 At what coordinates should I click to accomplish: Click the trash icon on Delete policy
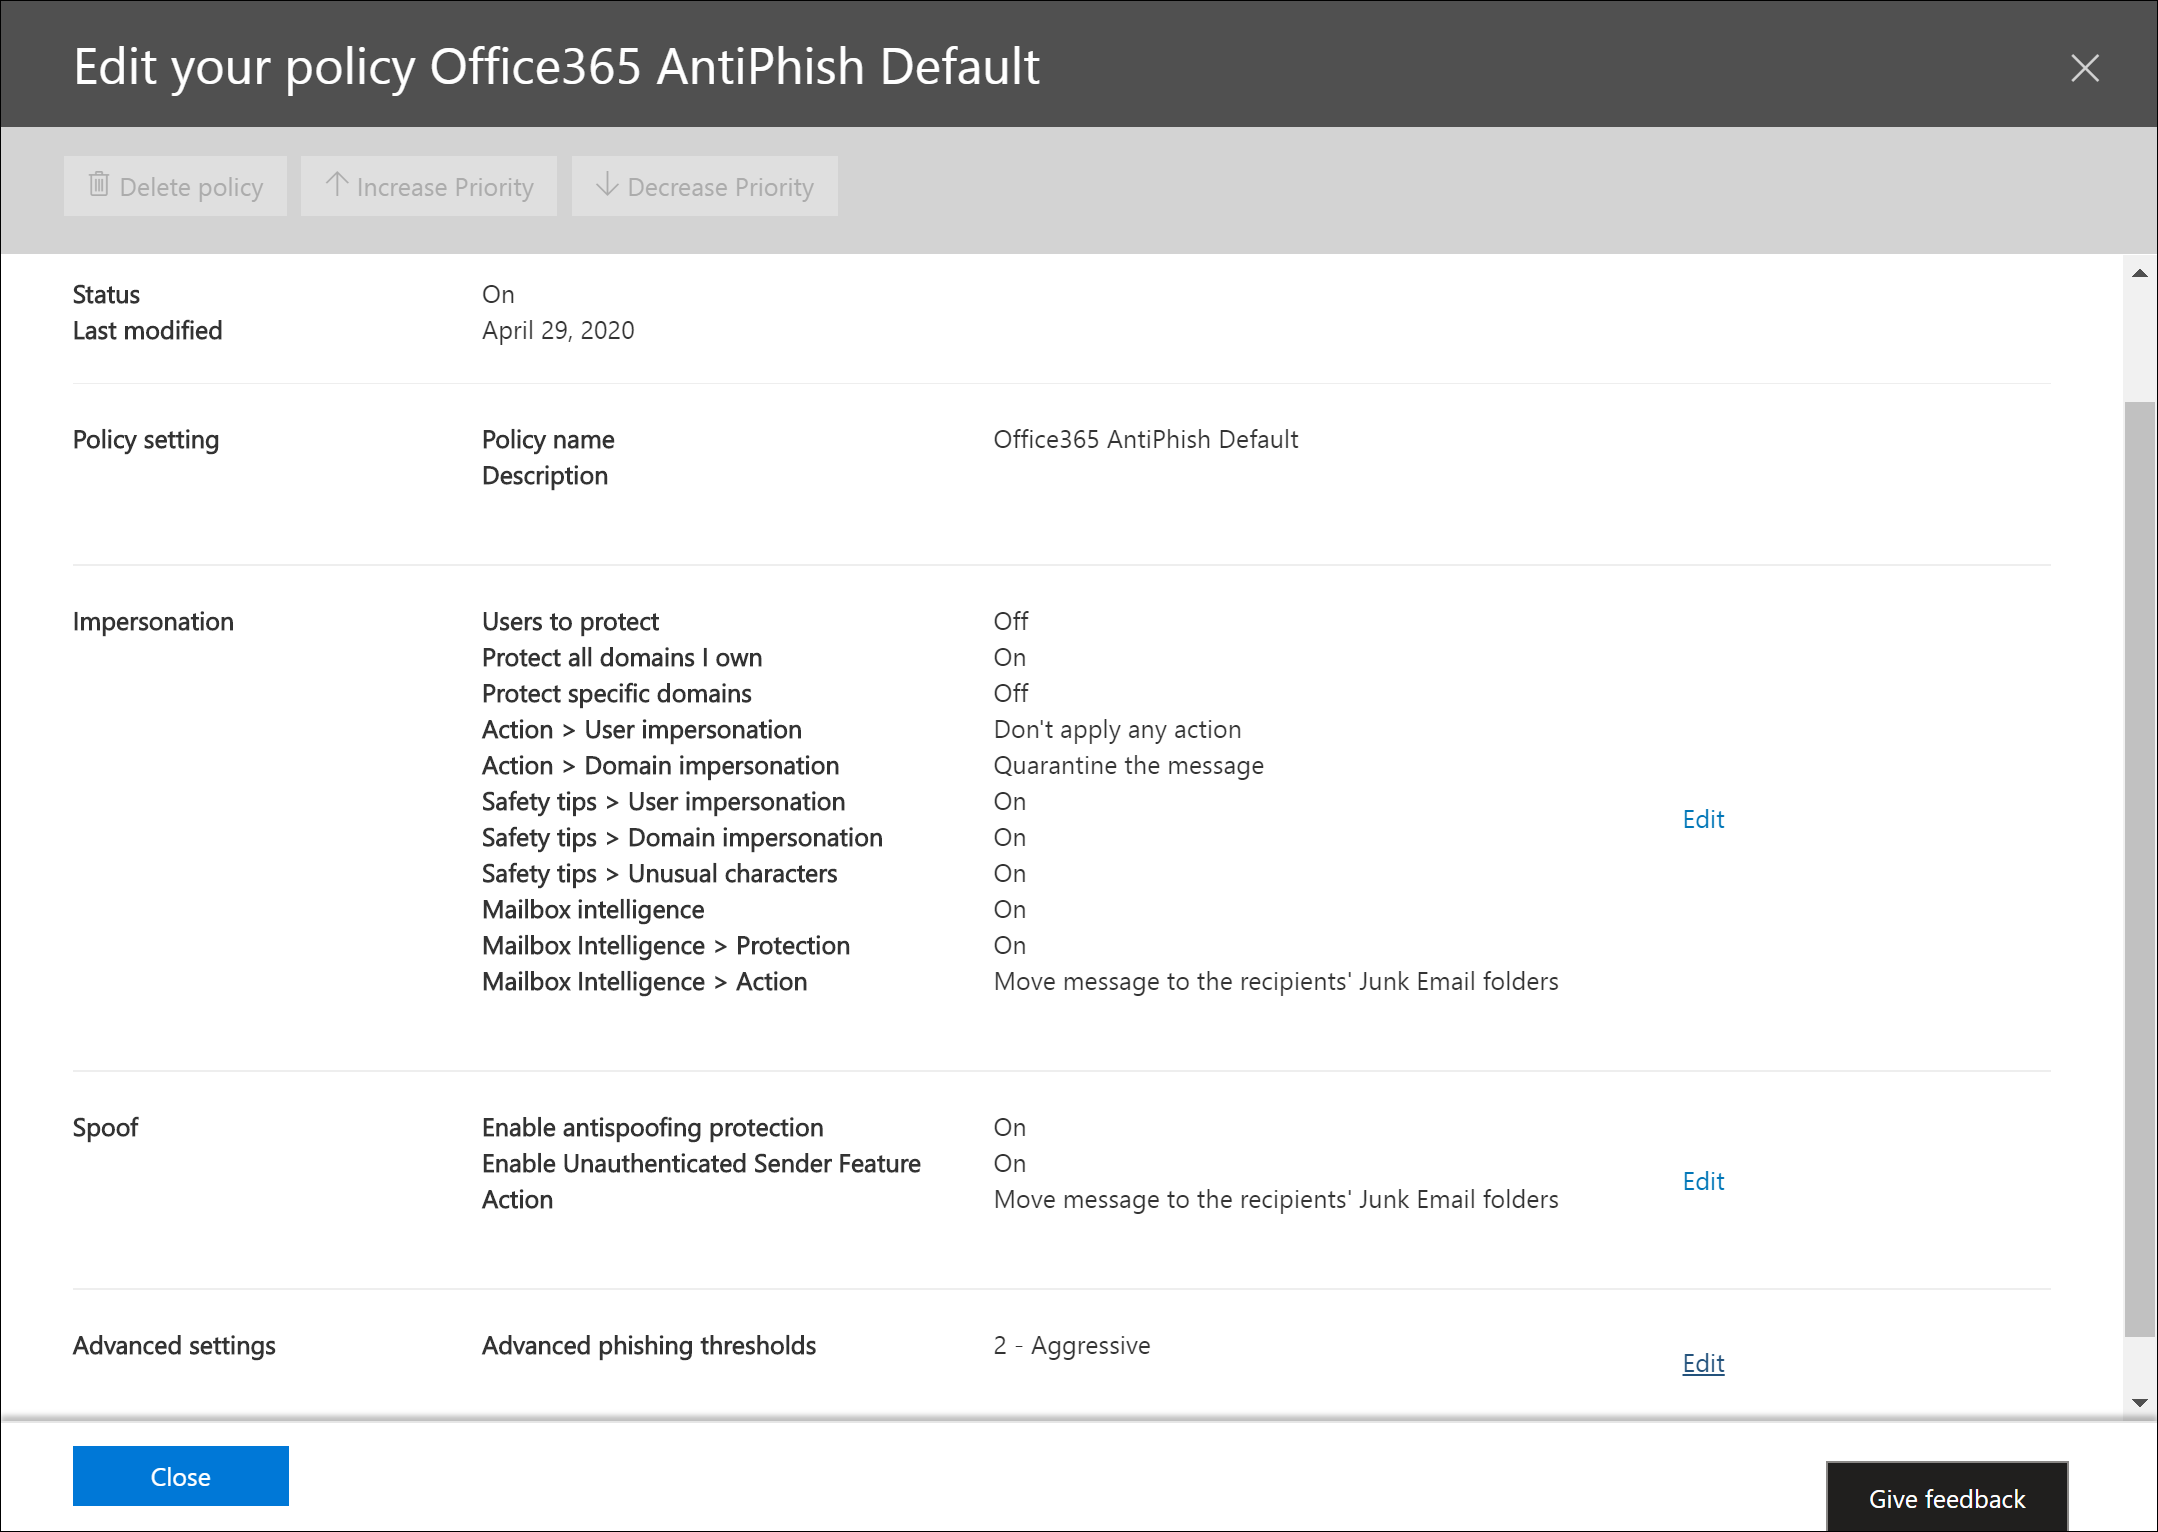98,185
